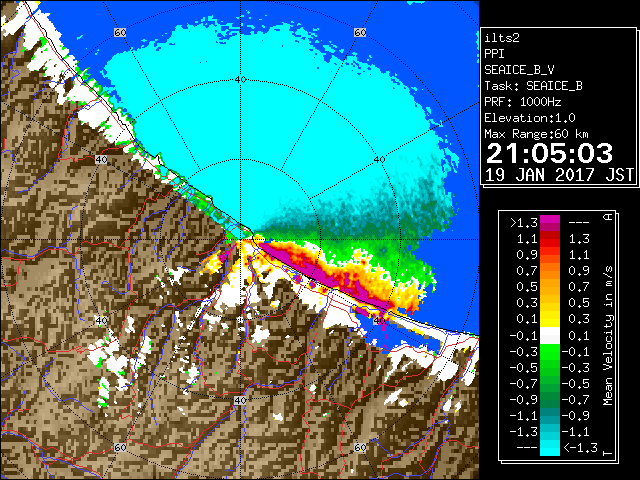Click the timestamp '21:05:03'
This screenshot has height=480, width=640.
point(549,153)
